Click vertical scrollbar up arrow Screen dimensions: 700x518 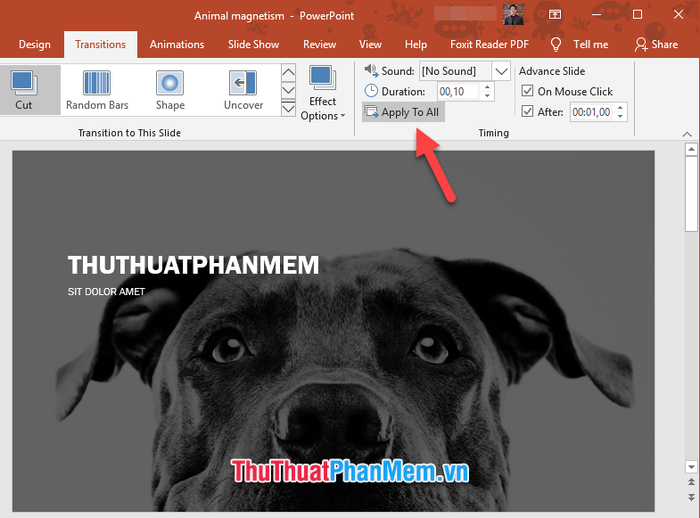(x=691, y=150)
